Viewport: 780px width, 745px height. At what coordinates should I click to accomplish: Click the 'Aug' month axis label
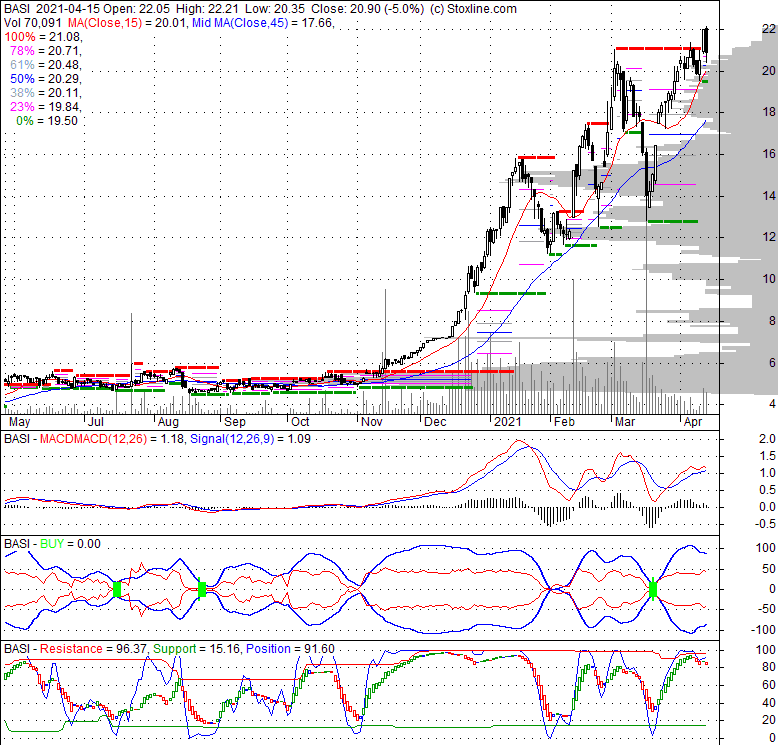click(168, 422)
